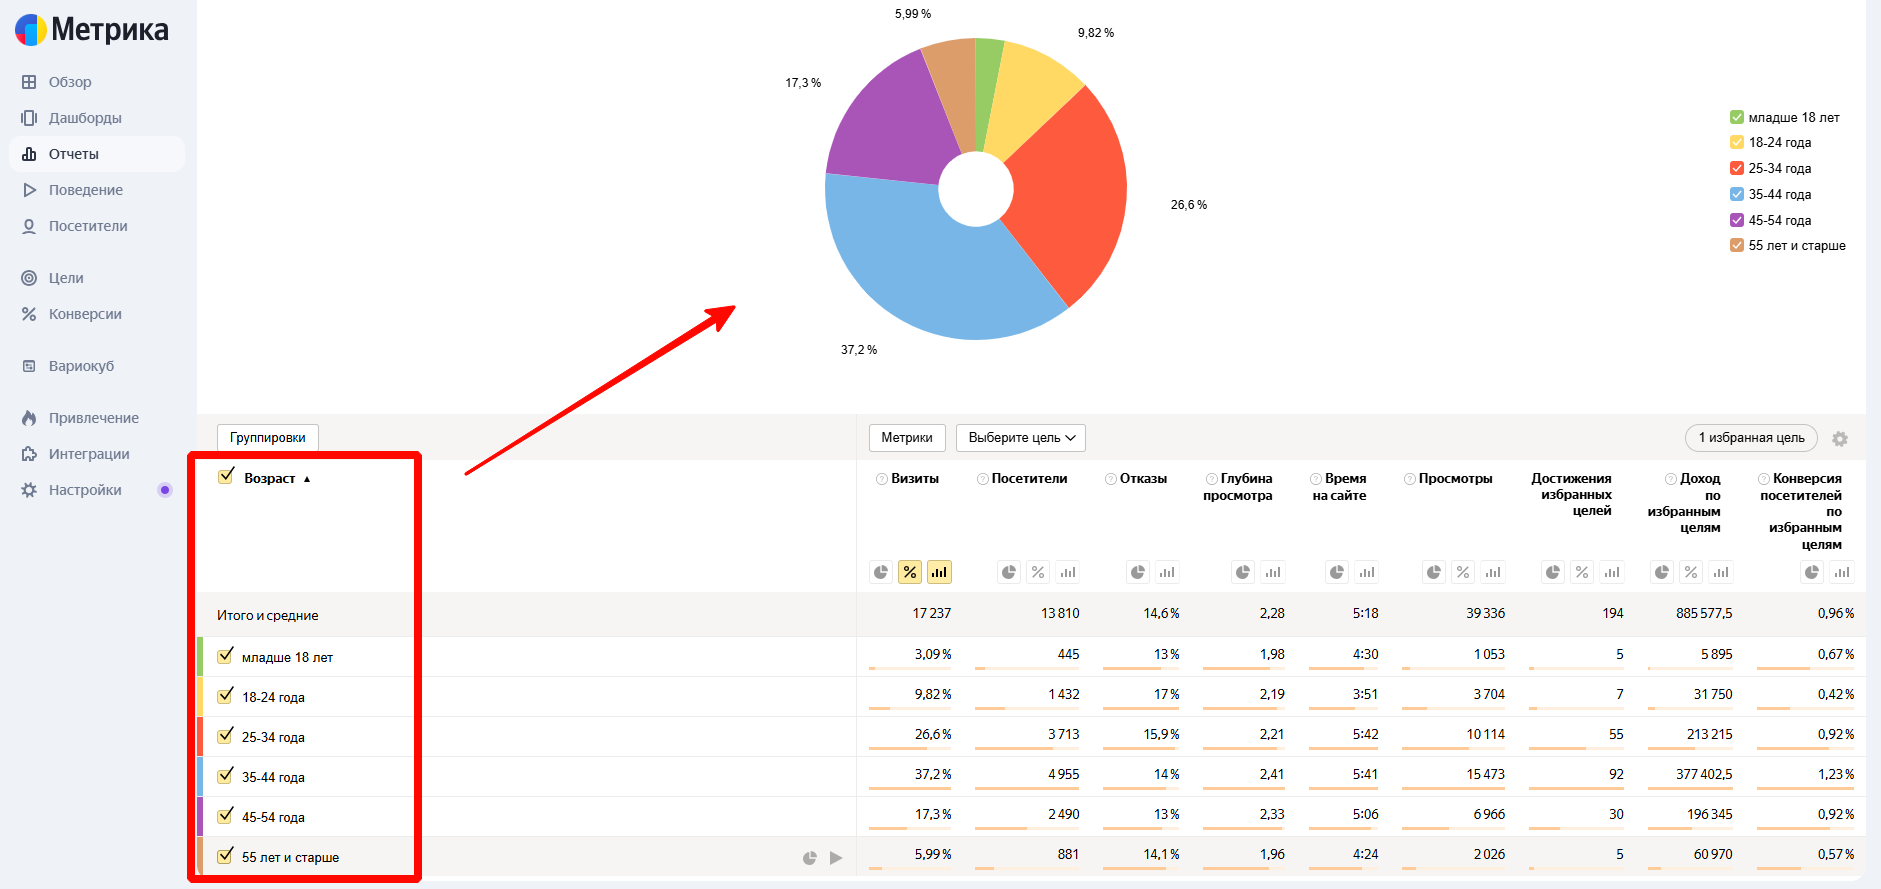Uncheck the 18-24 года row checkbox

pyautogui.click(x=226, y=696)
